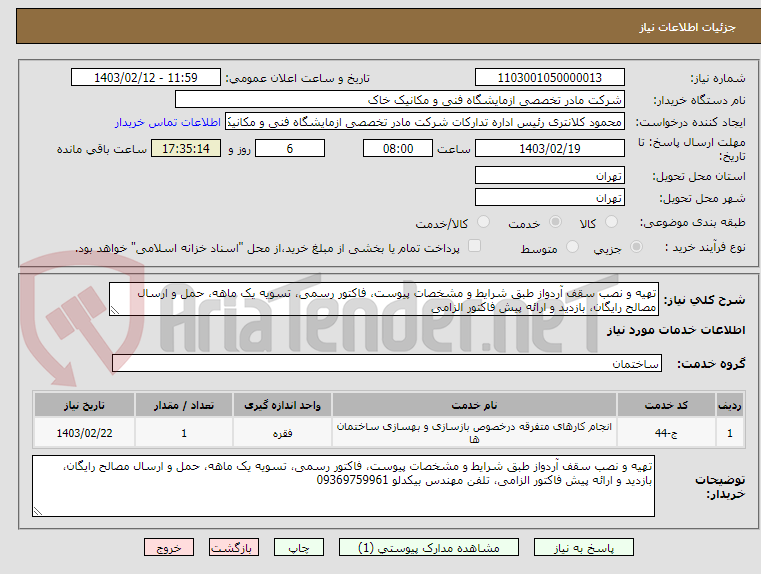This screenshot has height=574, width=761.
Task: Click the تاریخ نیاز column header
Action: pyautogui.click(x=84, y=405)
